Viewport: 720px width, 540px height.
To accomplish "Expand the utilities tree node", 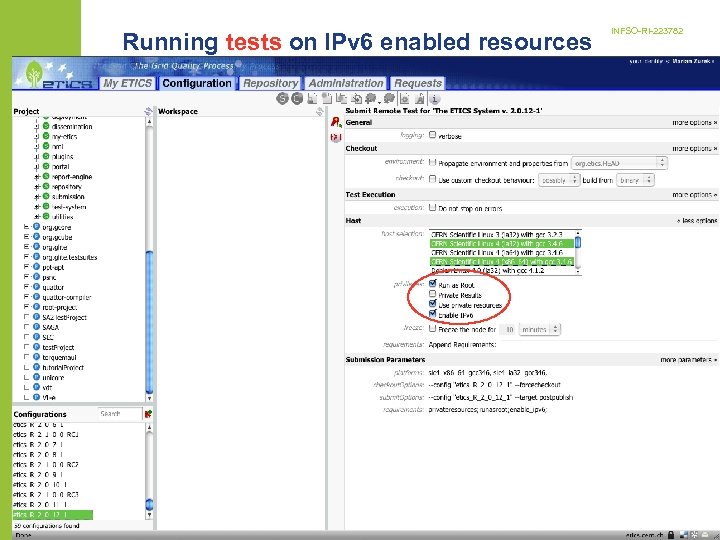I will point(37,217).
